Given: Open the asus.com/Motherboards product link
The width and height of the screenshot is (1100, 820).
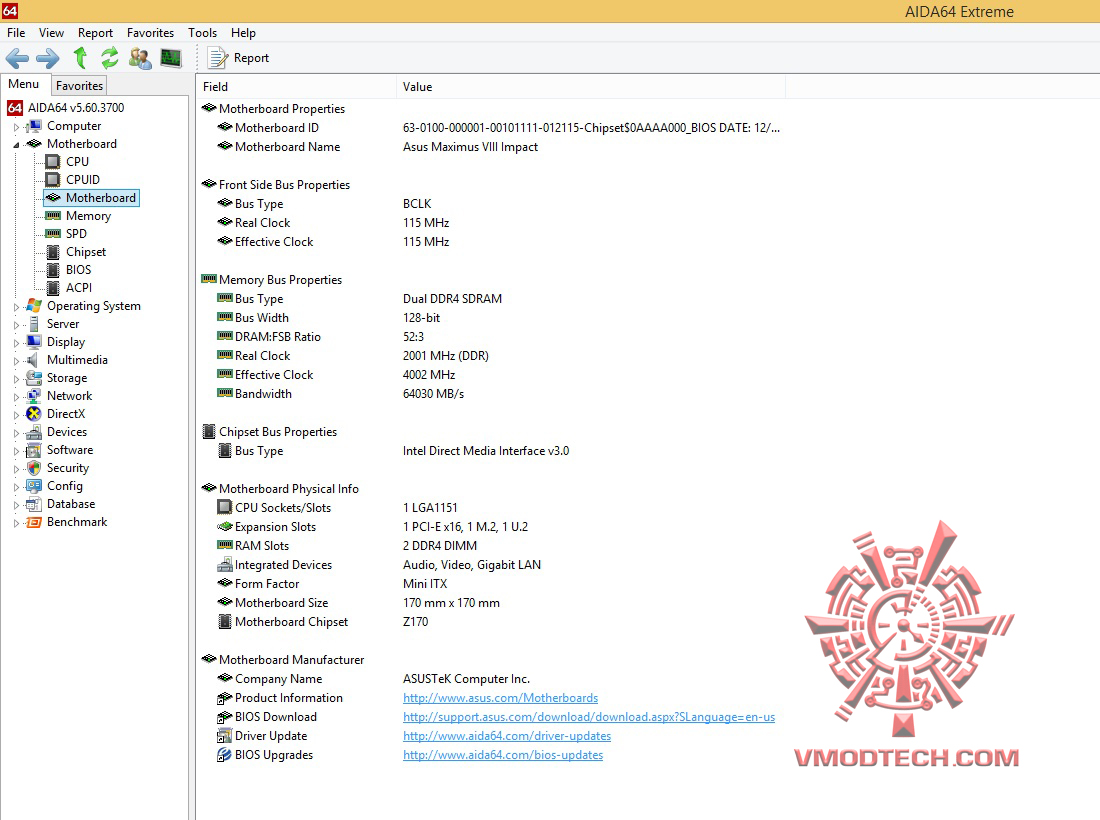Looking at the screenshot, I should pos(500,698).
